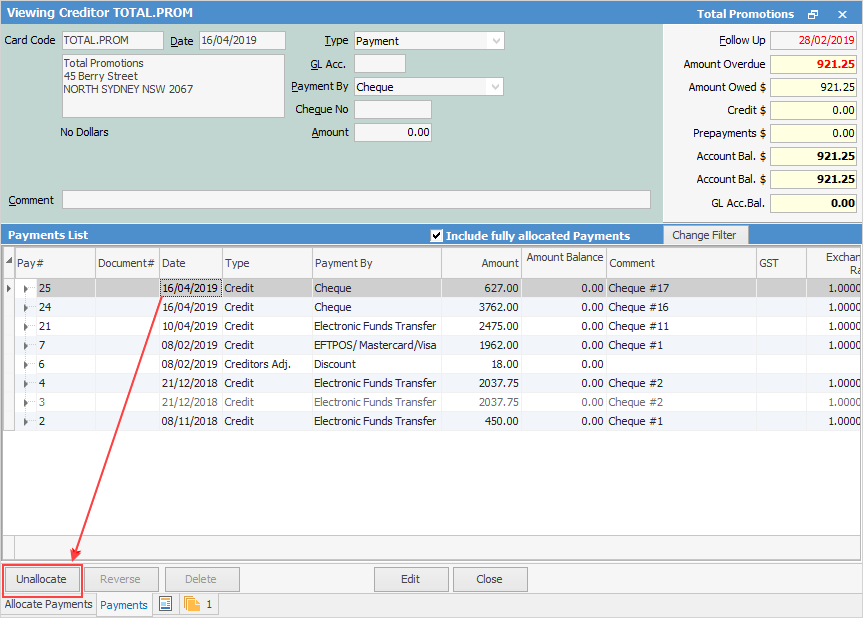Click the row indicator arrow beside payment 25

click(9, 288)
